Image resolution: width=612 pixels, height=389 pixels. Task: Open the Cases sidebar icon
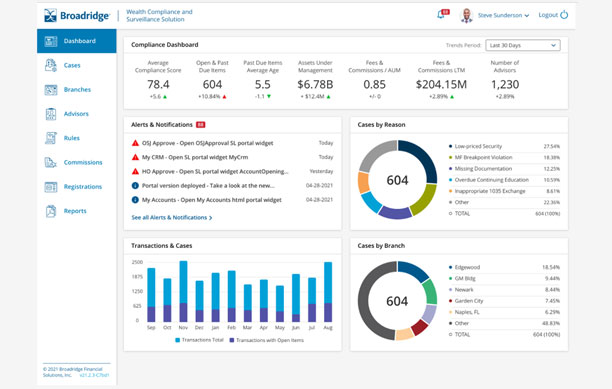click(51, 65)
